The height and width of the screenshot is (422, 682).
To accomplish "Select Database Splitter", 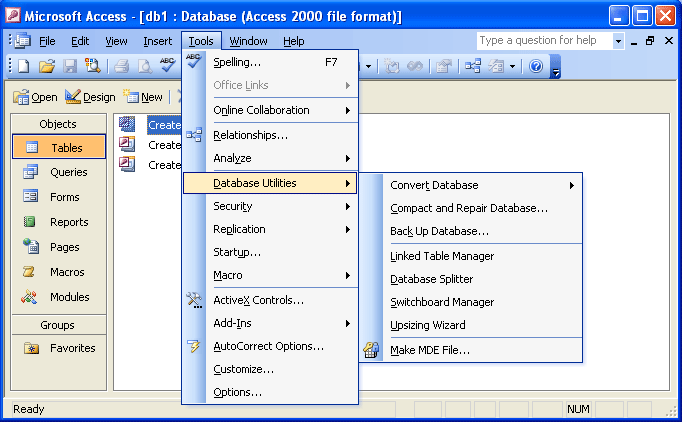I will coord(471,279).
